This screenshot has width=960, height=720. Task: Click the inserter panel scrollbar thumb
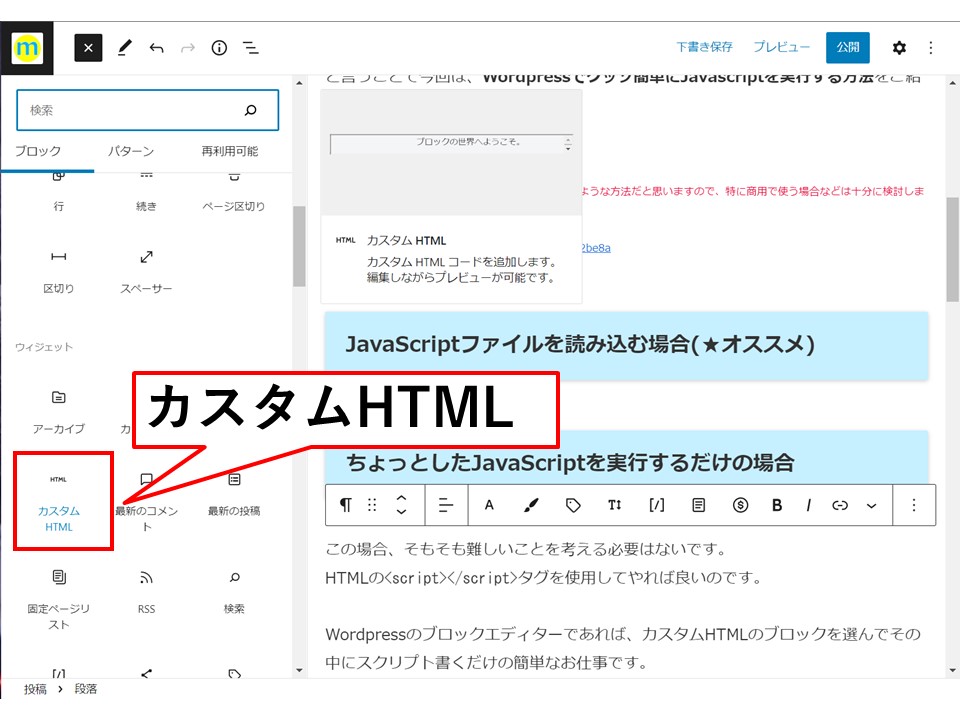click(x=299, y=246)
